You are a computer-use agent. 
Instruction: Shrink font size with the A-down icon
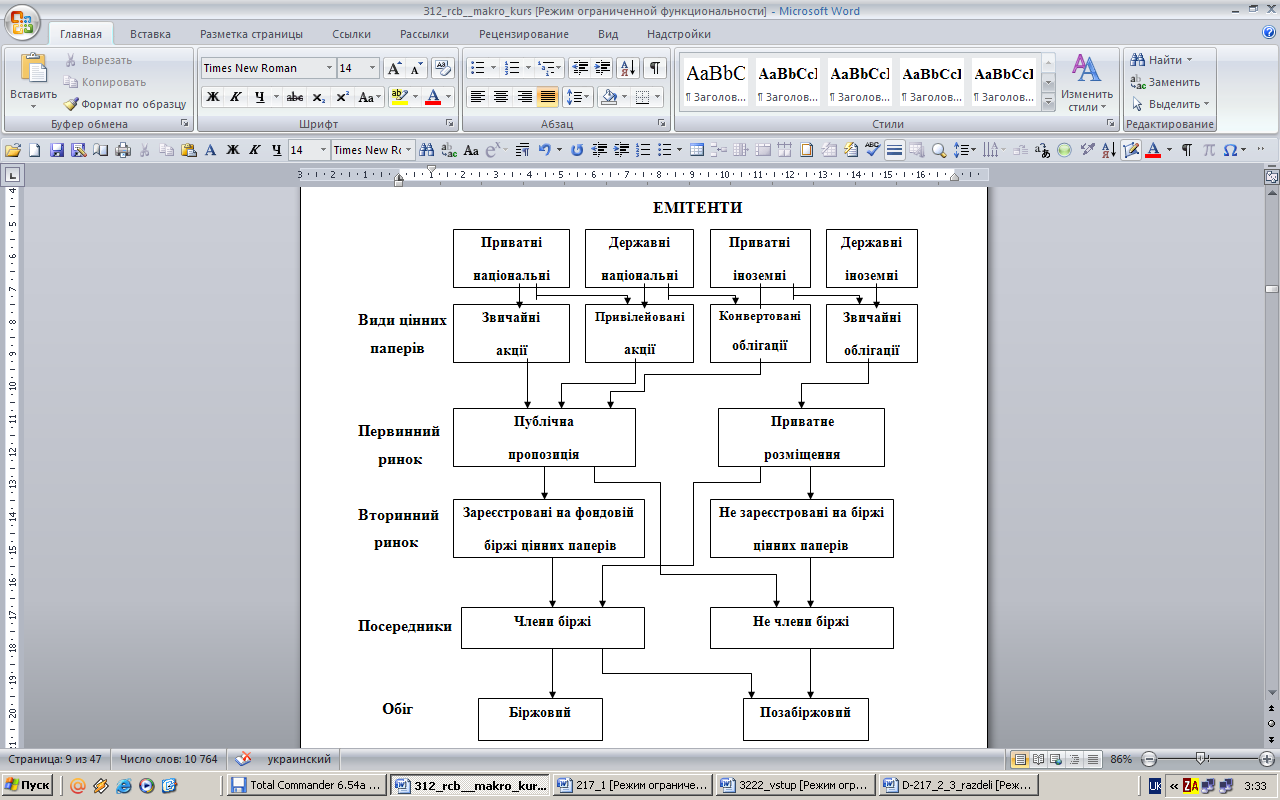[416, 68]
